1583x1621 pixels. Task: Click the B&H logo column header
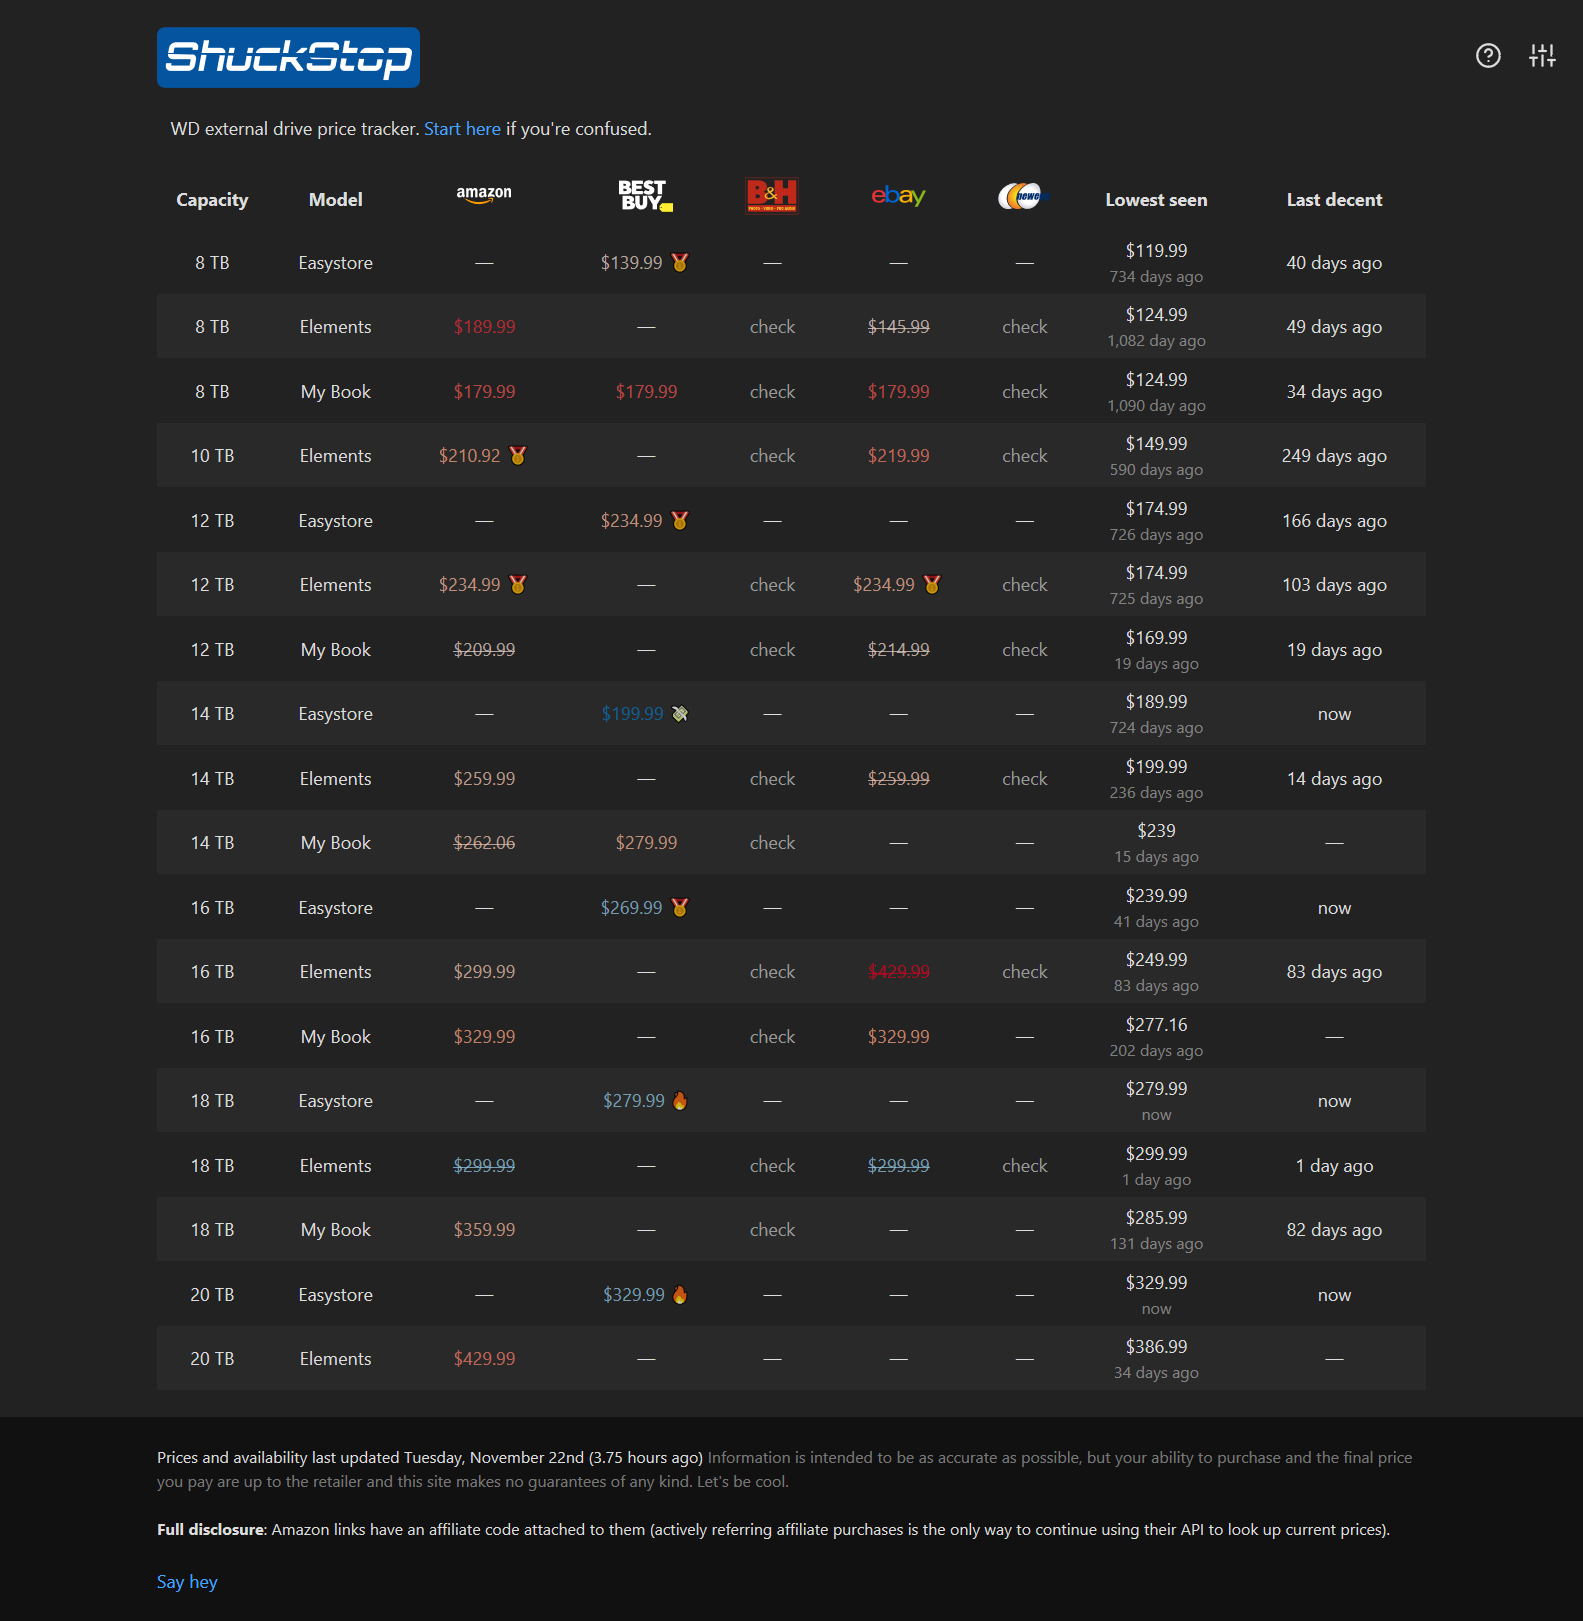[772, 195]
